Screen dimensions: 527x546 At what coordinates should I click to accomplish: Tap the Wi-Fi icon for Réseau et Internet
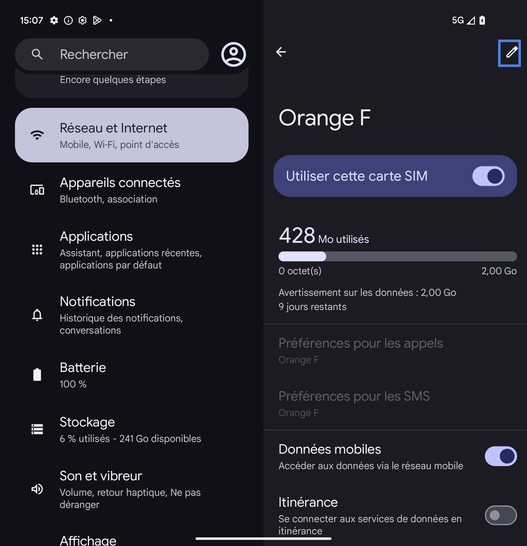(x=37, y=135)
